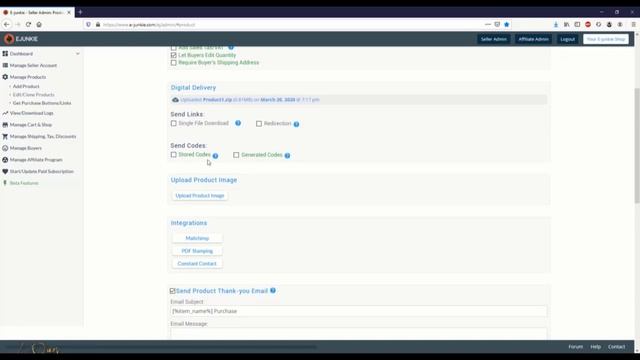
Task: Enable Single File Download checkbox
Action: [x=173, y=123]
